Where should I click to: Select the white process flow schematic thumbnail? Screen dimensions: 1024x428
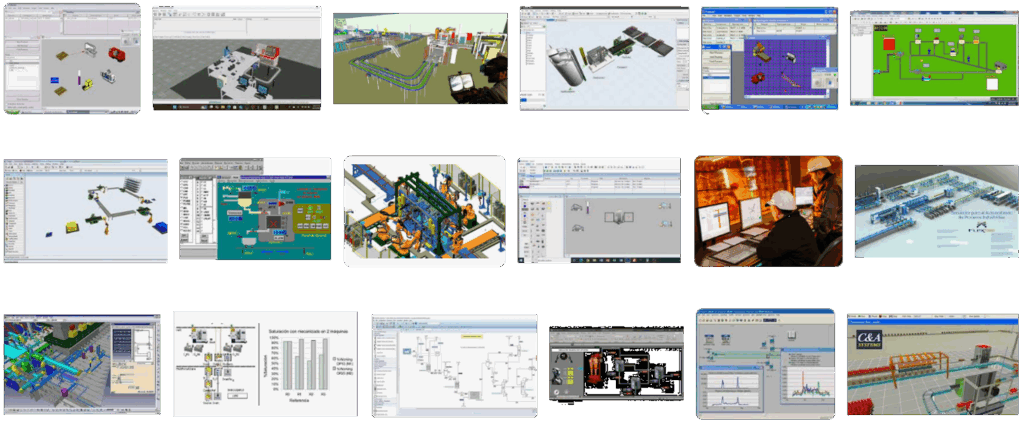coord(455,364)
